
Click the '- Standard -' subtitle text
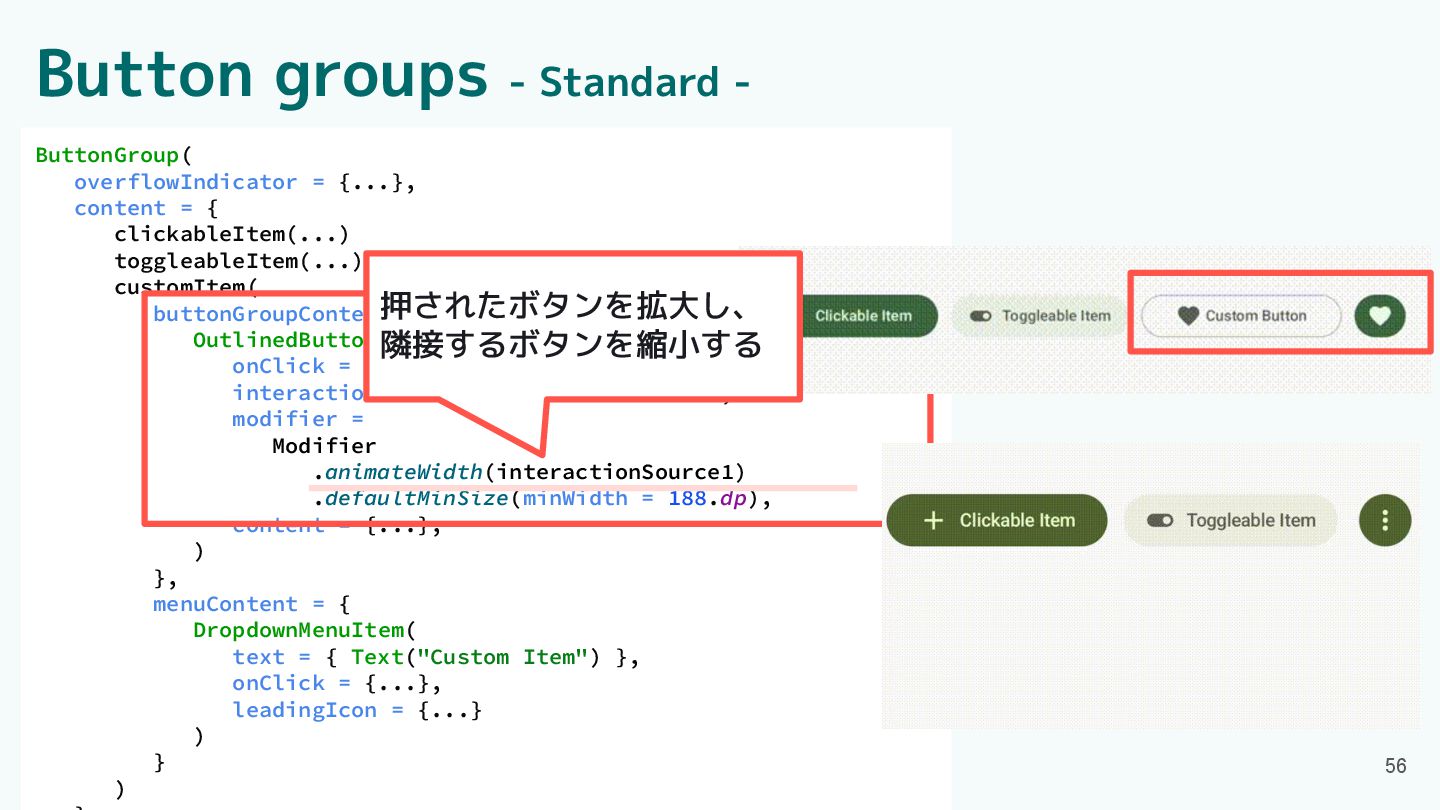(x=629, y=82)
